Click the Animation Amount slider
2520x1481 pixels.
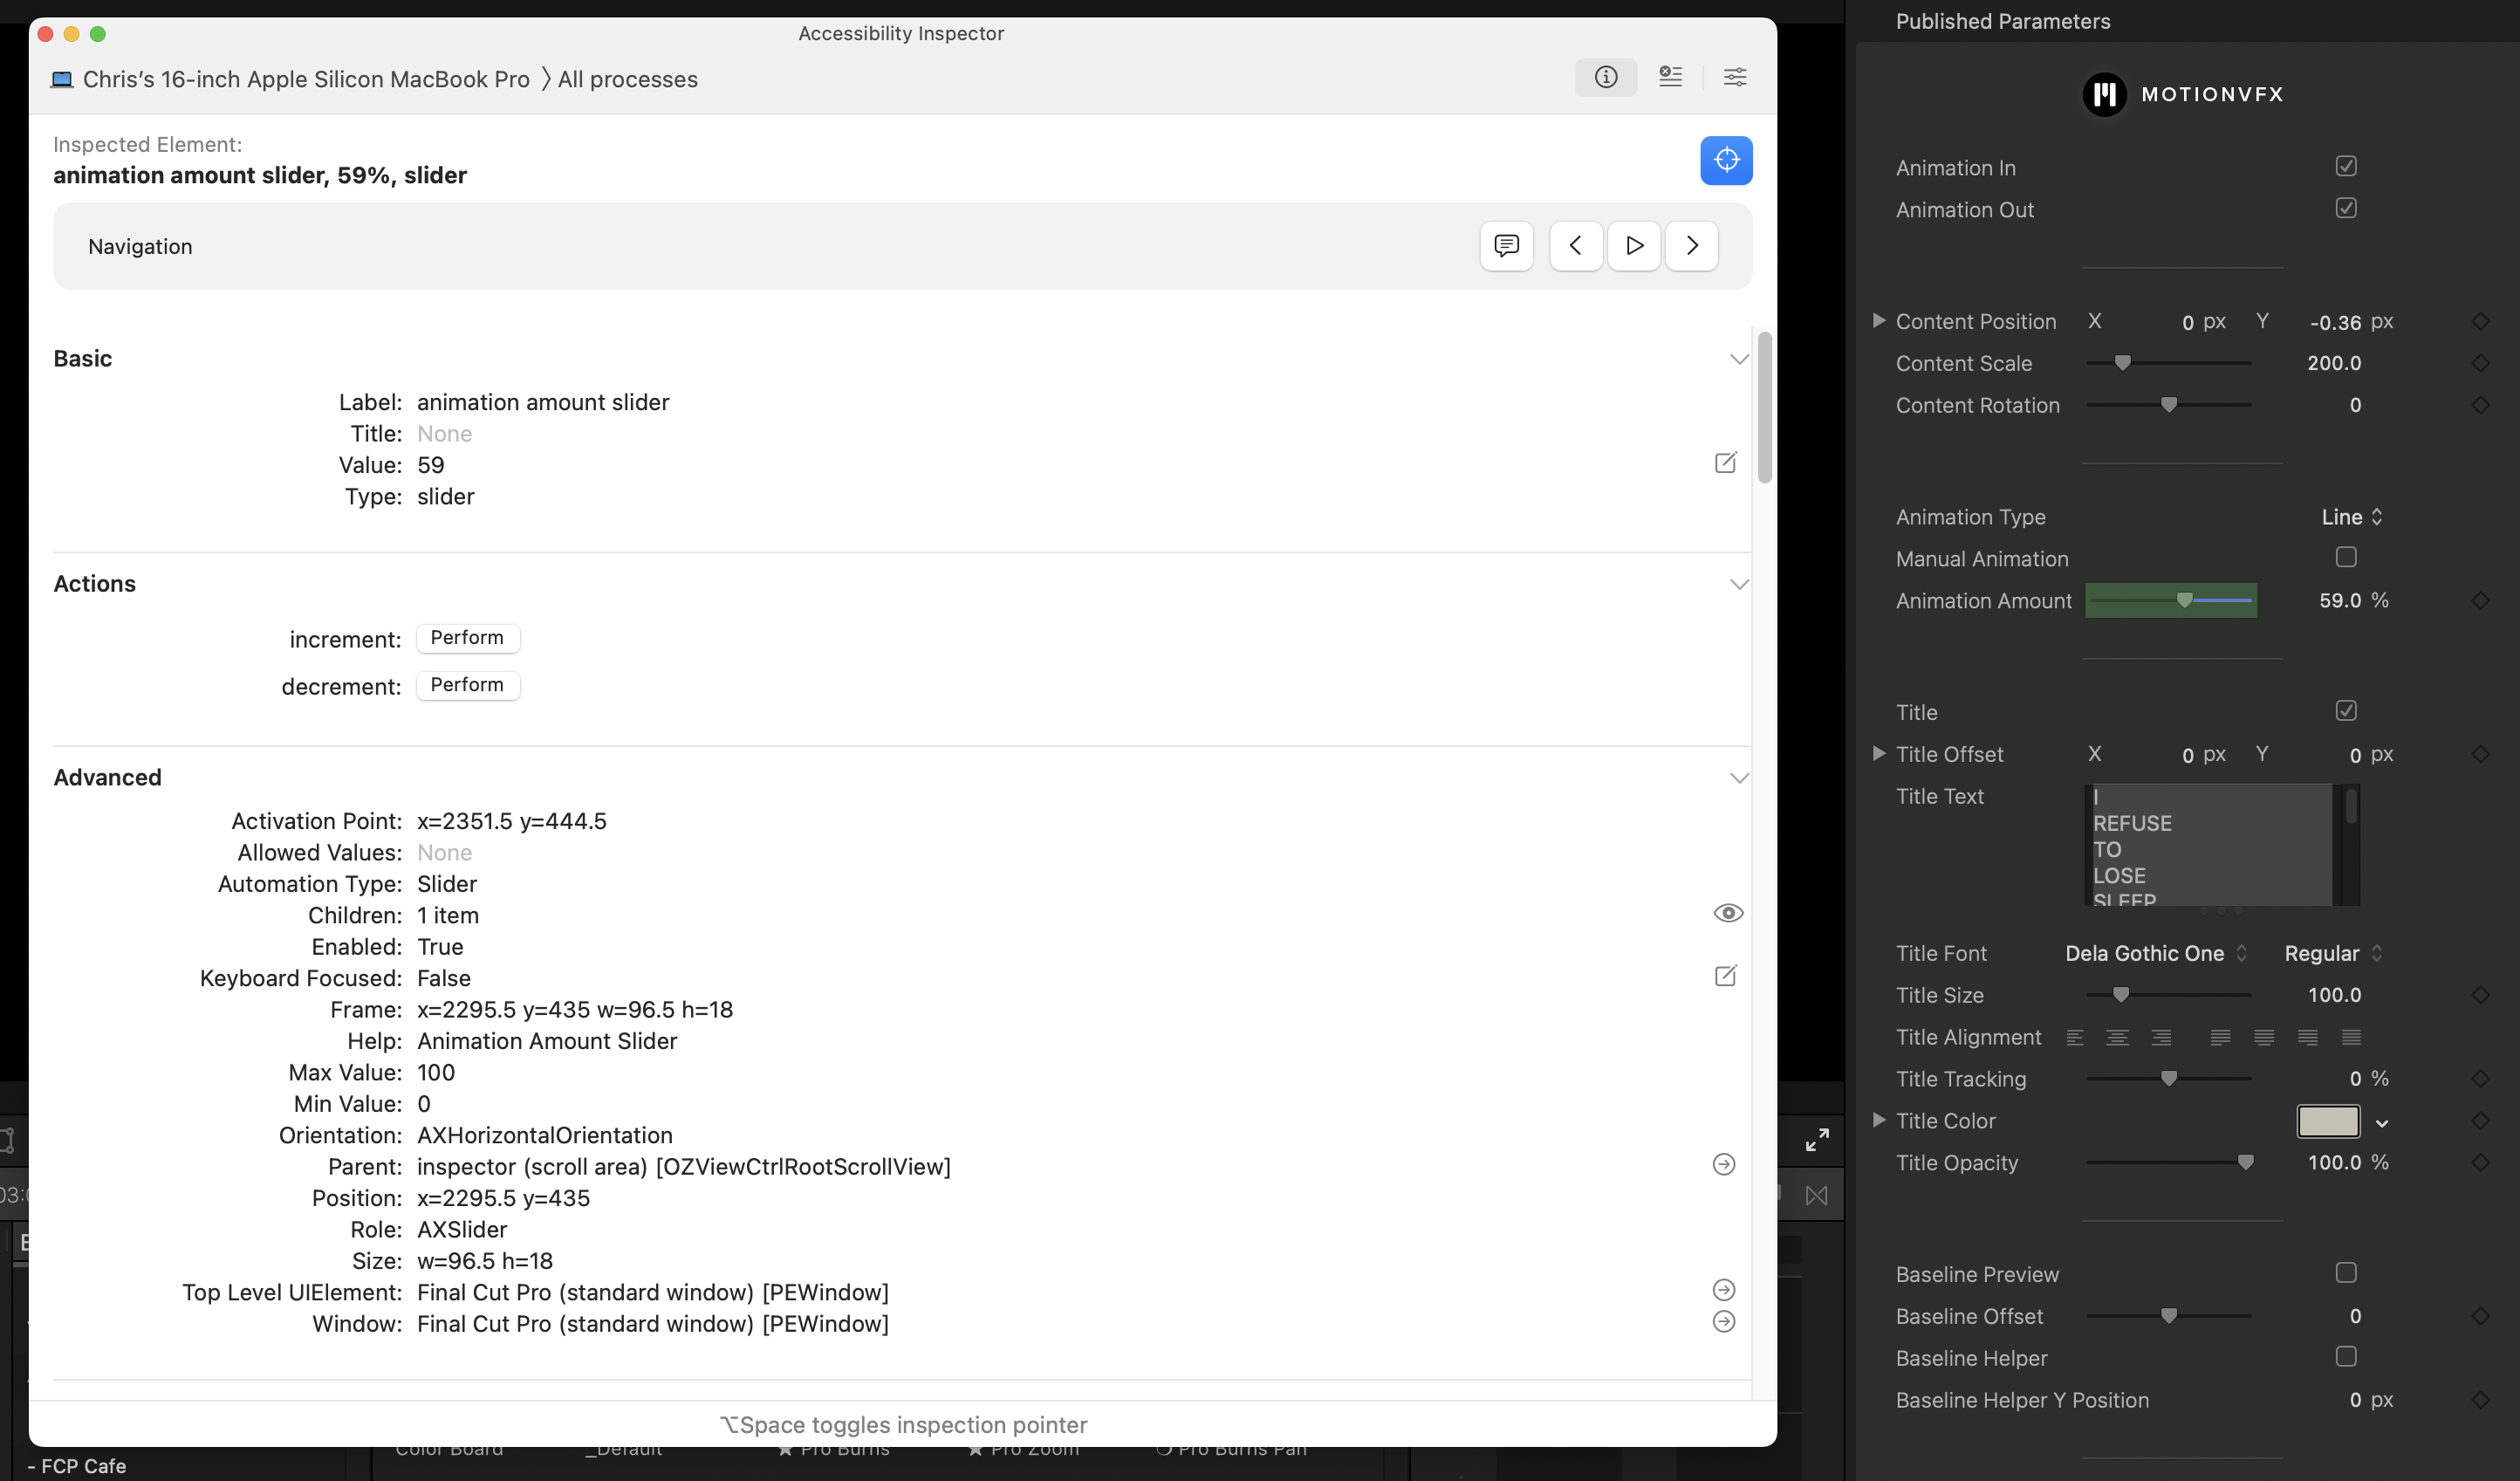pyautogui.click(x=2170, y=600)
